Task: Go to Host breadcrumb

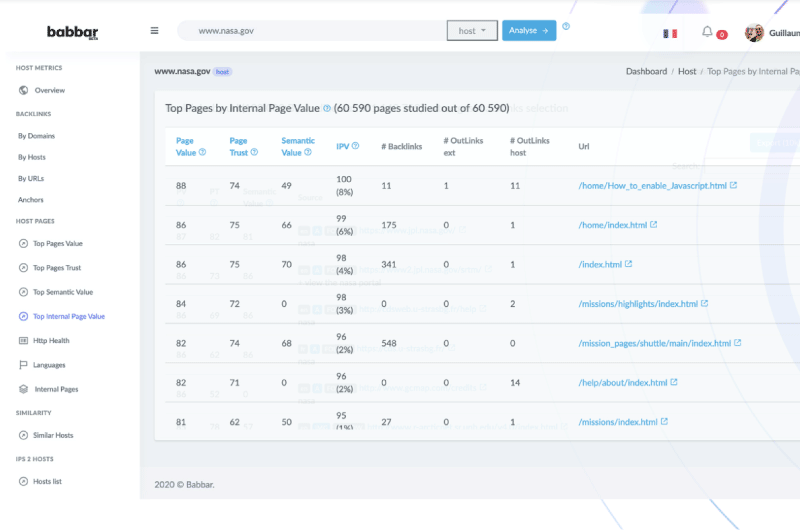Action: pos(687,71)
